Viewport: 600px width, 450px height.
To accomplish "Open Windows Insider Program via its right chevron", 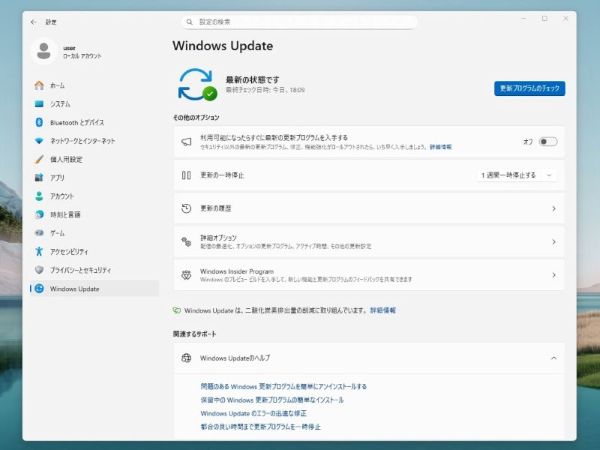I will (x=554, y=275).
